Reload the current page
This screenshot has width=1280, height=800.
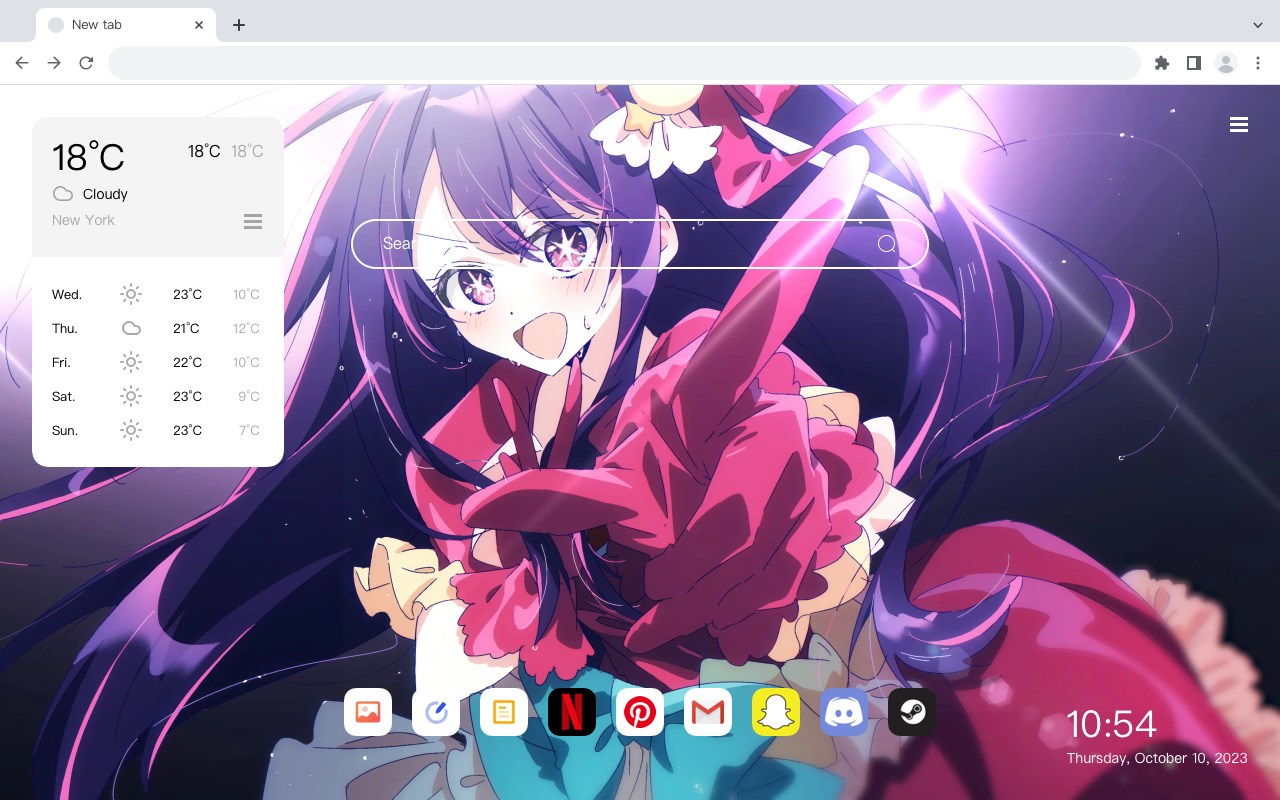[x=86, y=63]
